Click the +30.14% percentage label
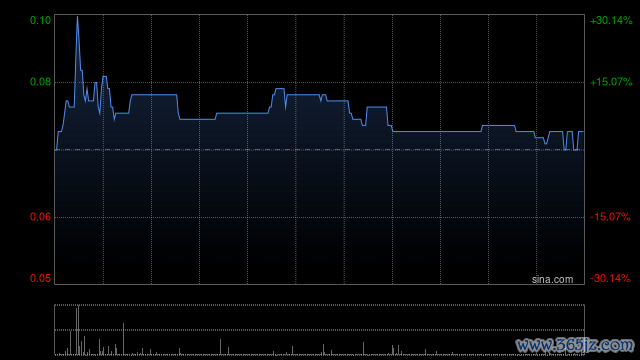This screenshot has height=360, width=640. [x=611, y=20]
